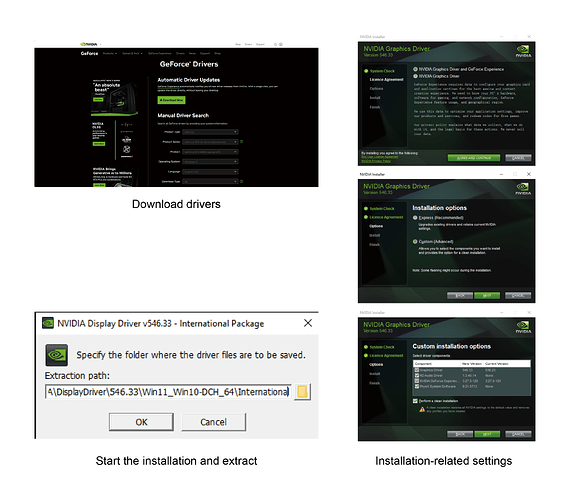
Task: Click System Check check icon in Installation options window
Action: pos(366,209)
